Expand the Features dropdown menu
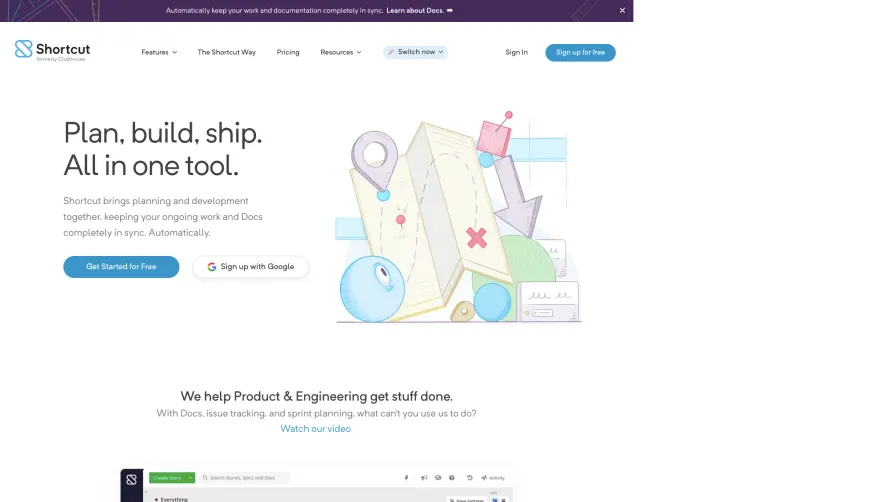 point(159,52)
